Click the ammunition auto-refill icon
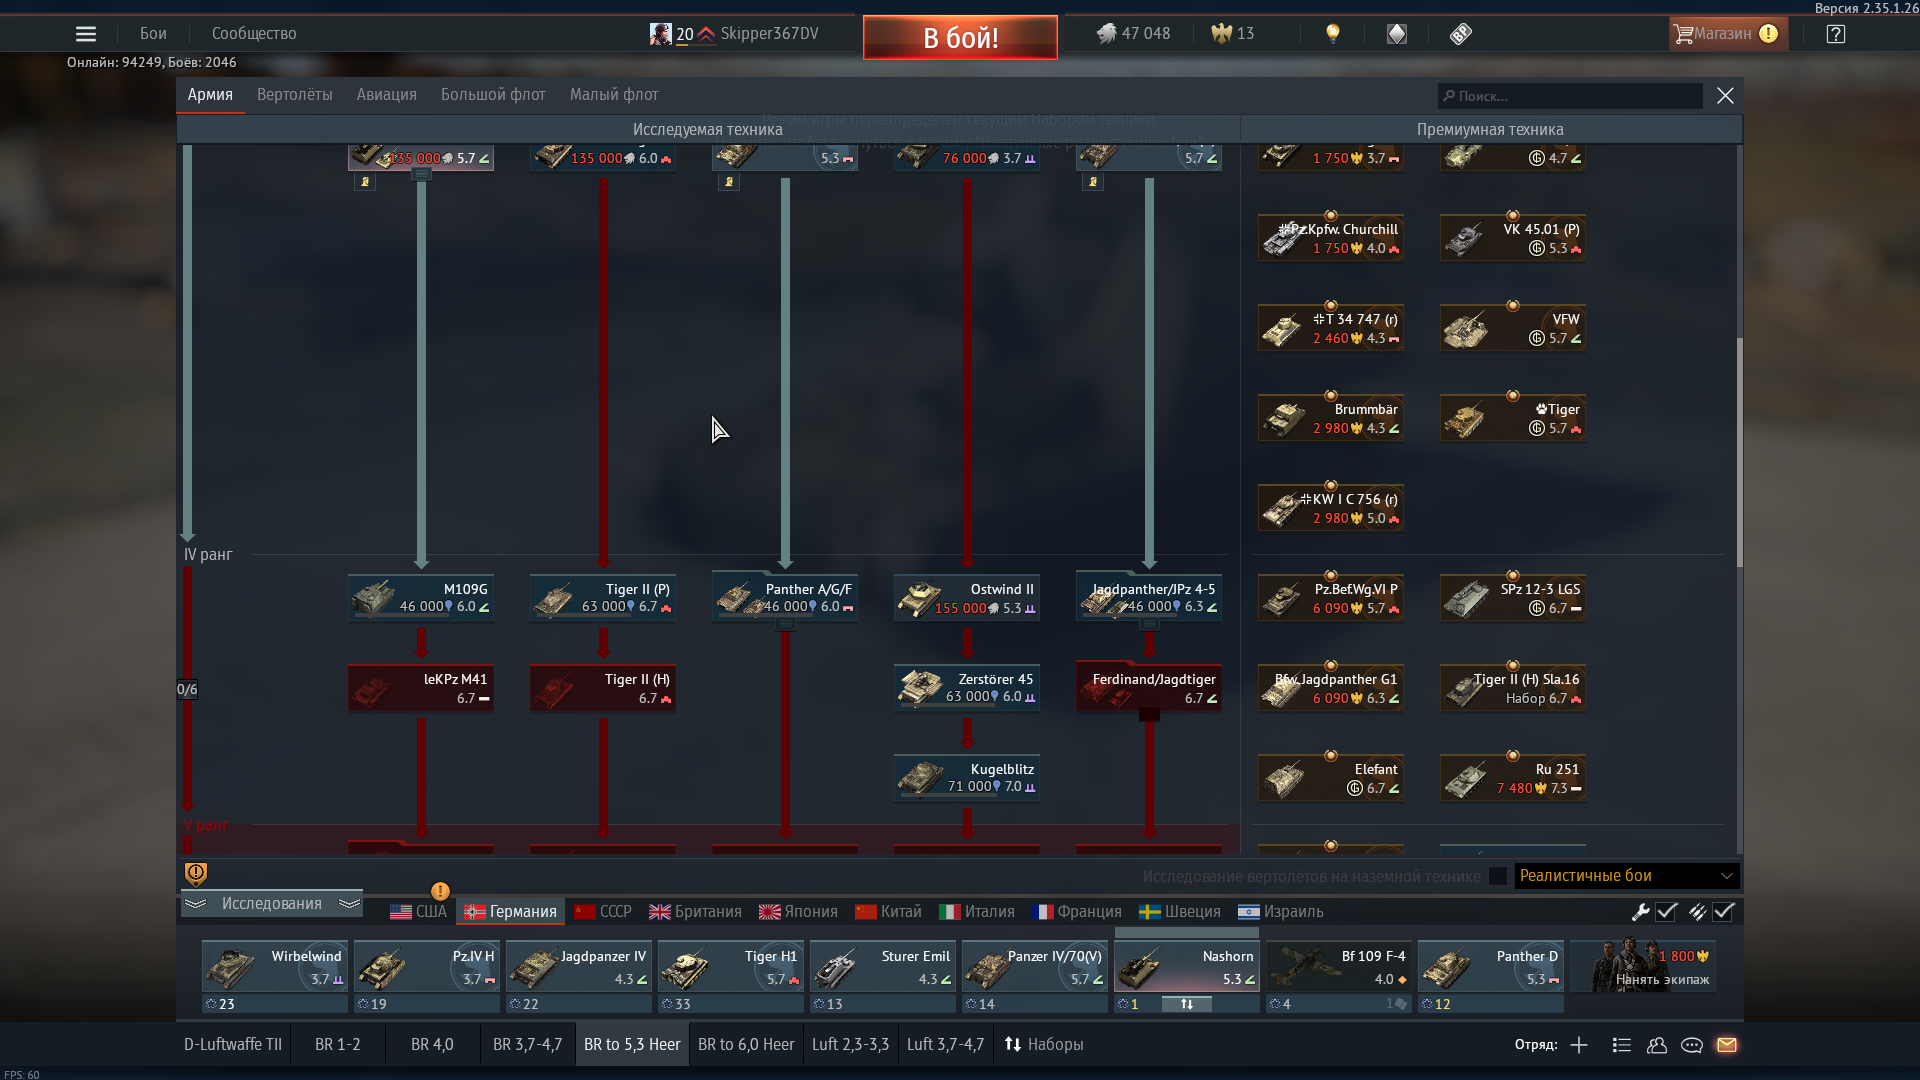 pyautogui.click(x=1697, y=912)
